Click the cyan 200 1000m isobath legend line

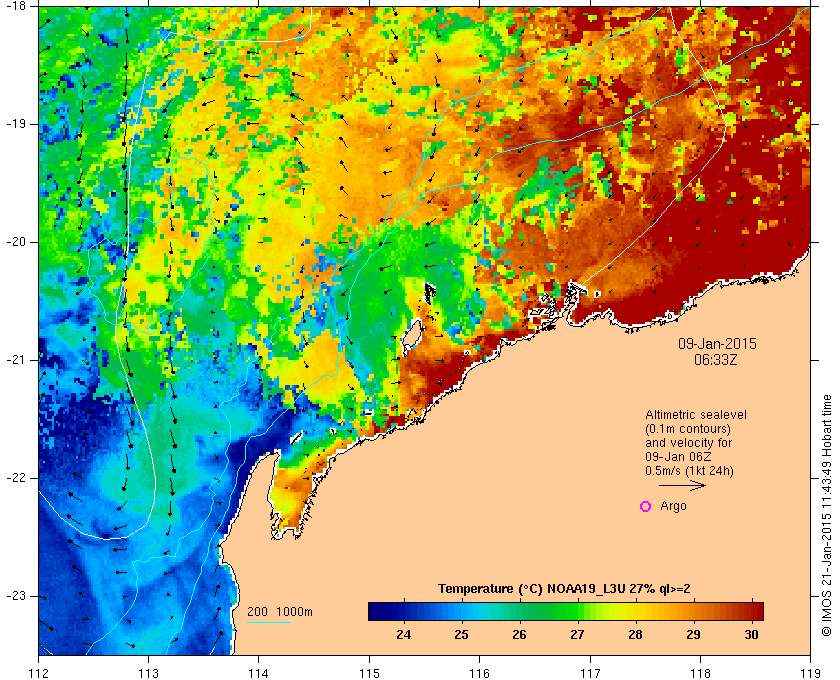pyautogui.click(x=269, y=623)
